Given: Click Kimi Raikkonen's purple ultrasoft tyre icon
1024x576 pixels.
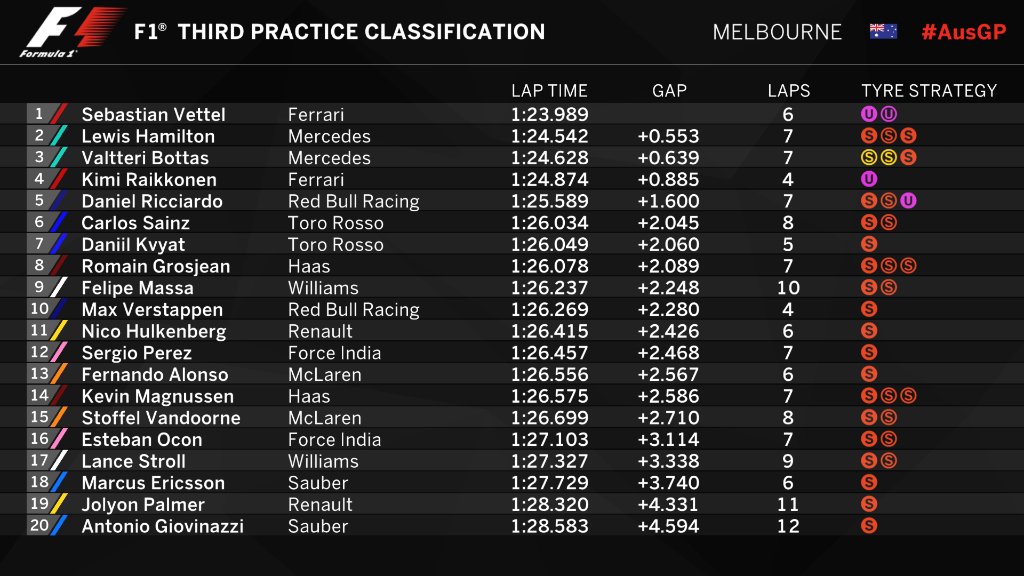Looking at the screenshot, I should tap(869, 179).
